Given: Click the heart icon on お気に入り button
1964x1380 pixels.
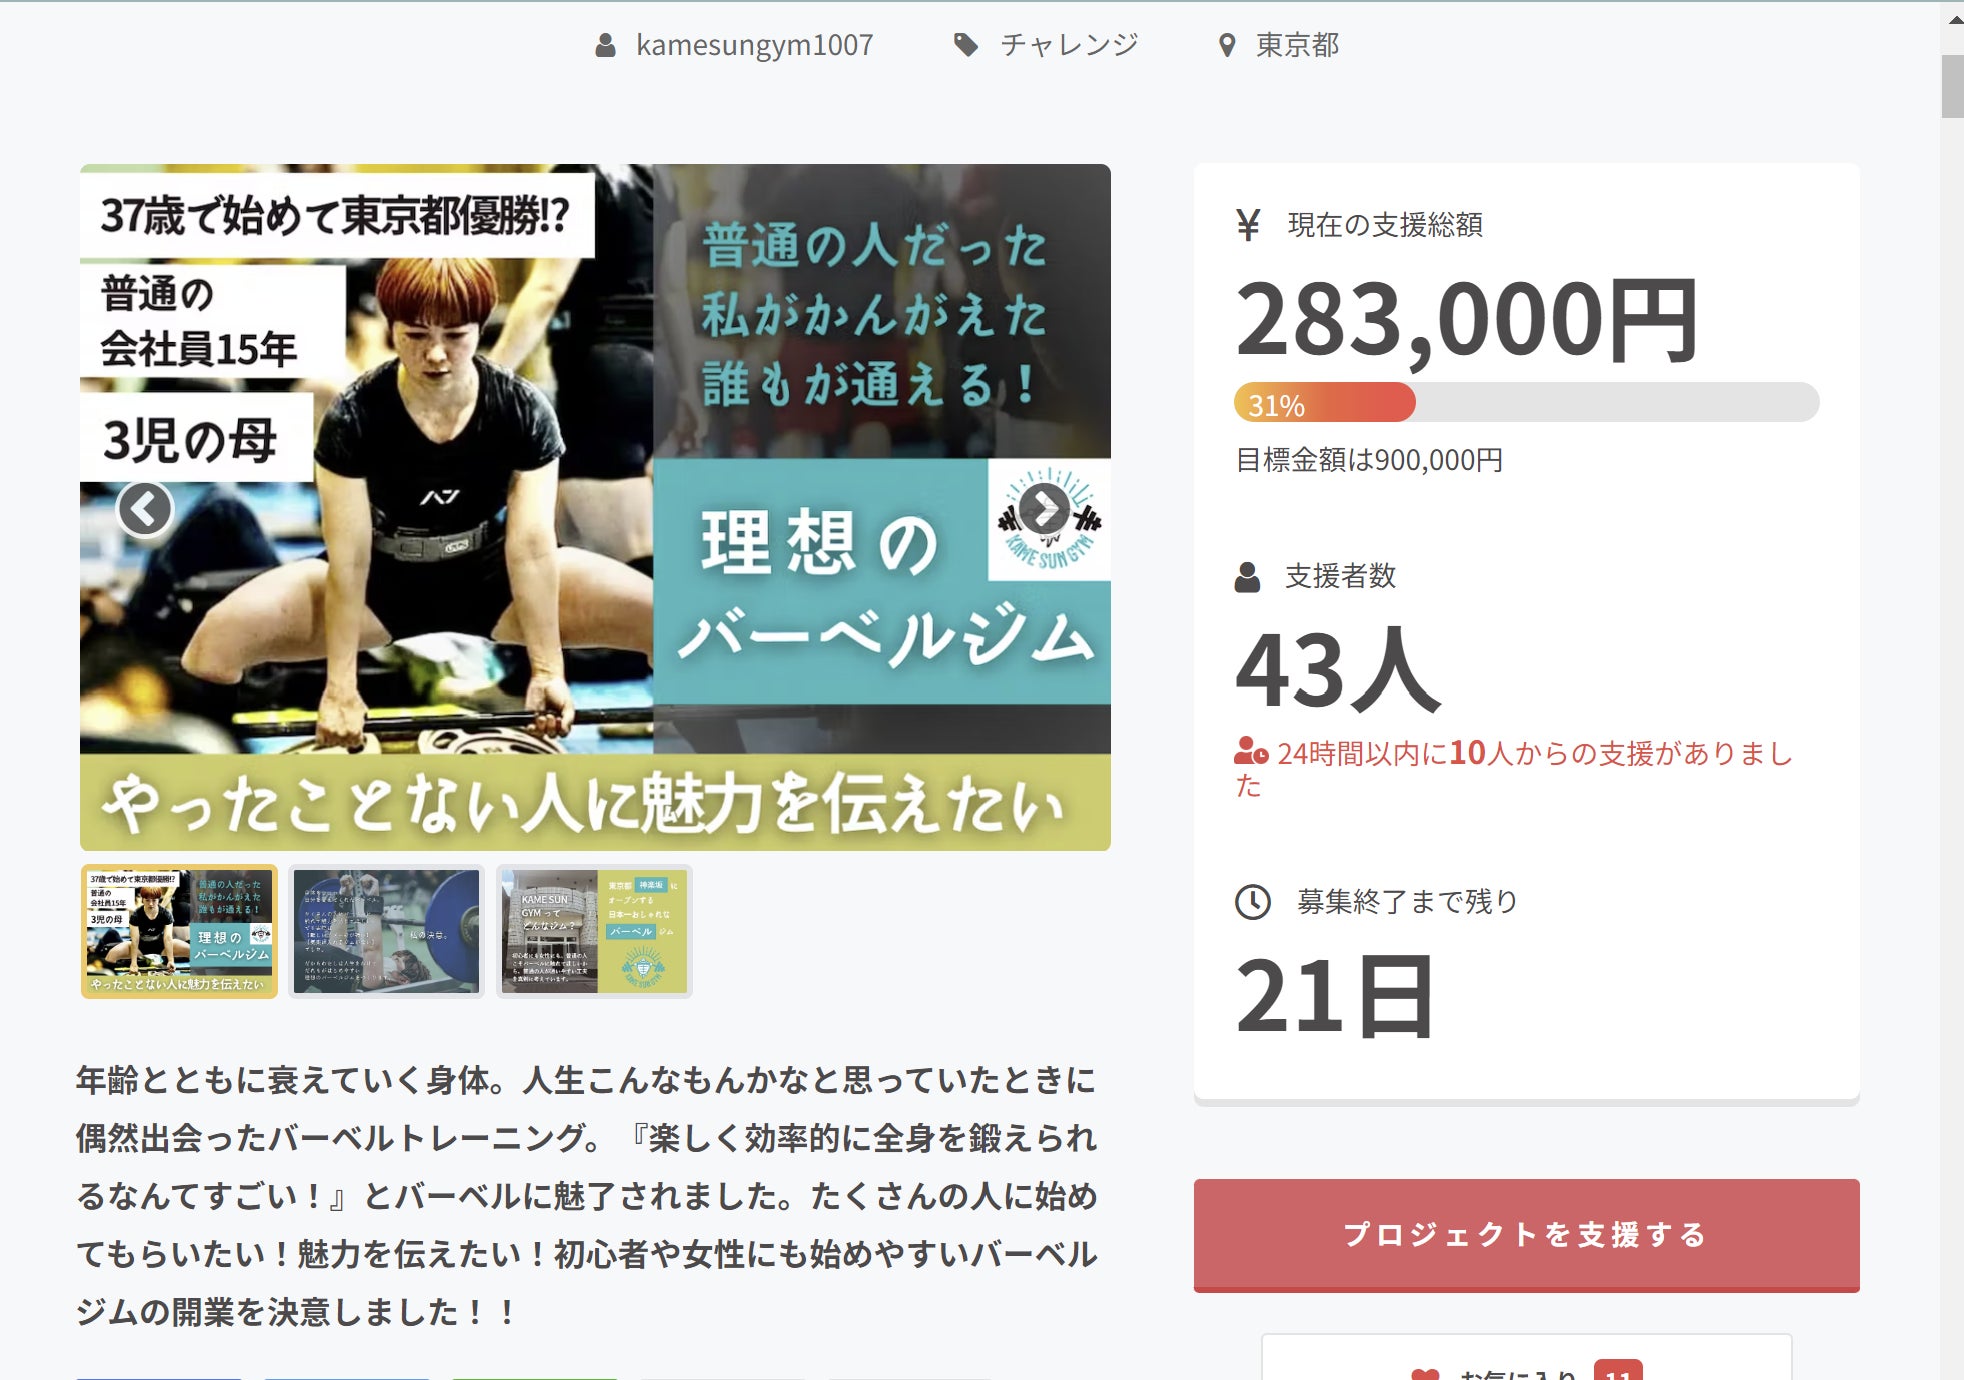Looking at the screenshot, I should [1425, 1374].
